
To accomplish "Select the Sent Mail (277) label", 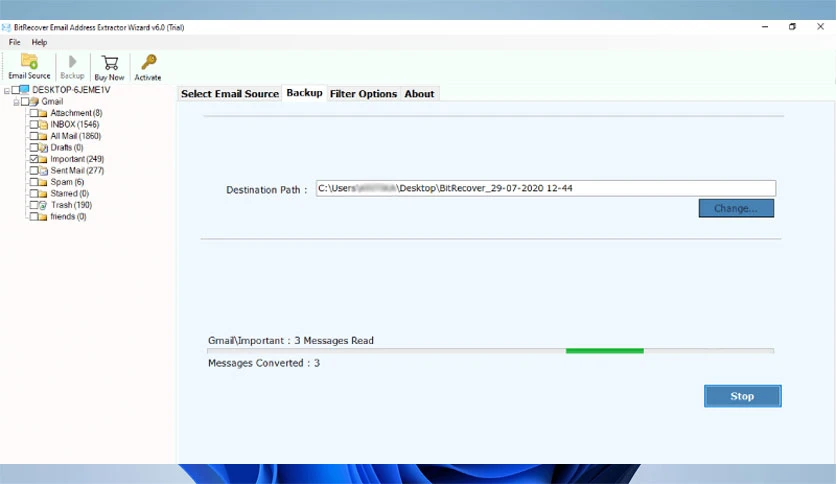I will 77,171.
